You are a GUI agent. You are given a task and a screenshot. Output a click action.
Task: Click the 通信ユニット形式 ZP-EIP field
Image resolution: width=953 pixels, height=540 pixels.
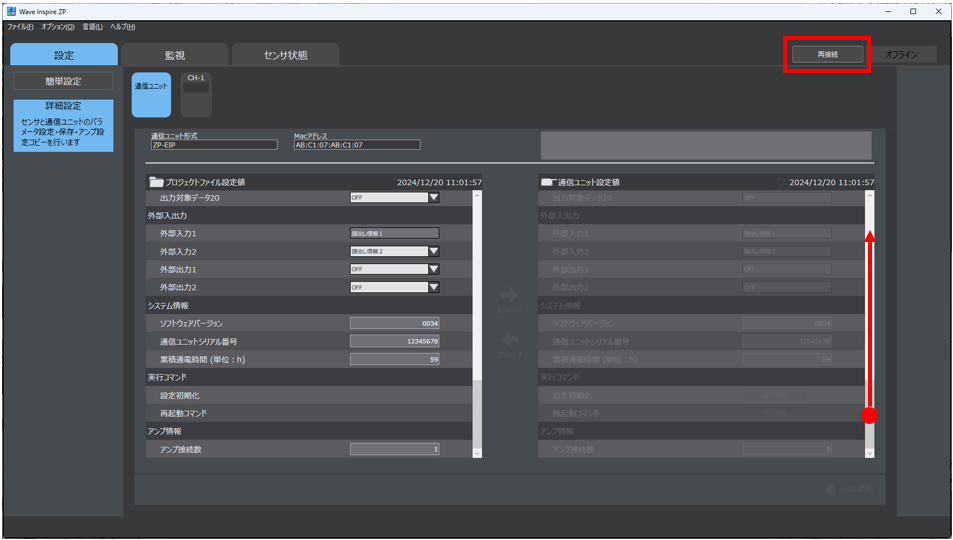[x=214, y=145]
